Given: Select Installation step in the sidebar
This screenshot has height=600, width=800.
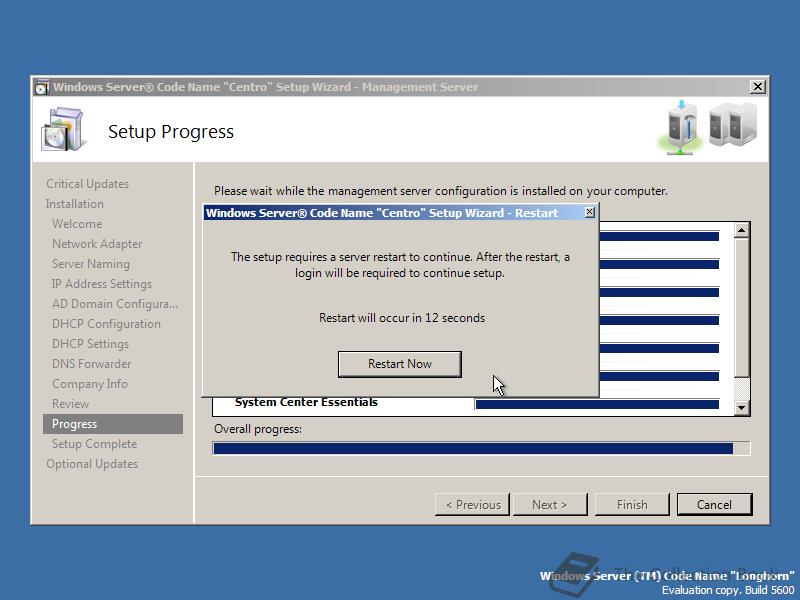Looking at the screenshot, I should (74, 204).
